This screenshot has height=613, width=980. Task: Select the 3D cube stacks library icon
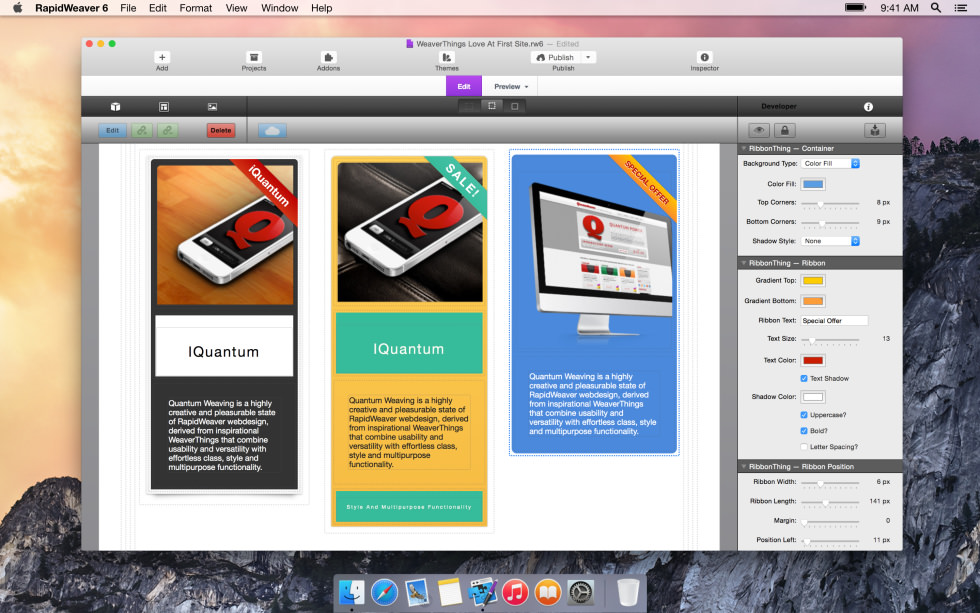[115, 107]
